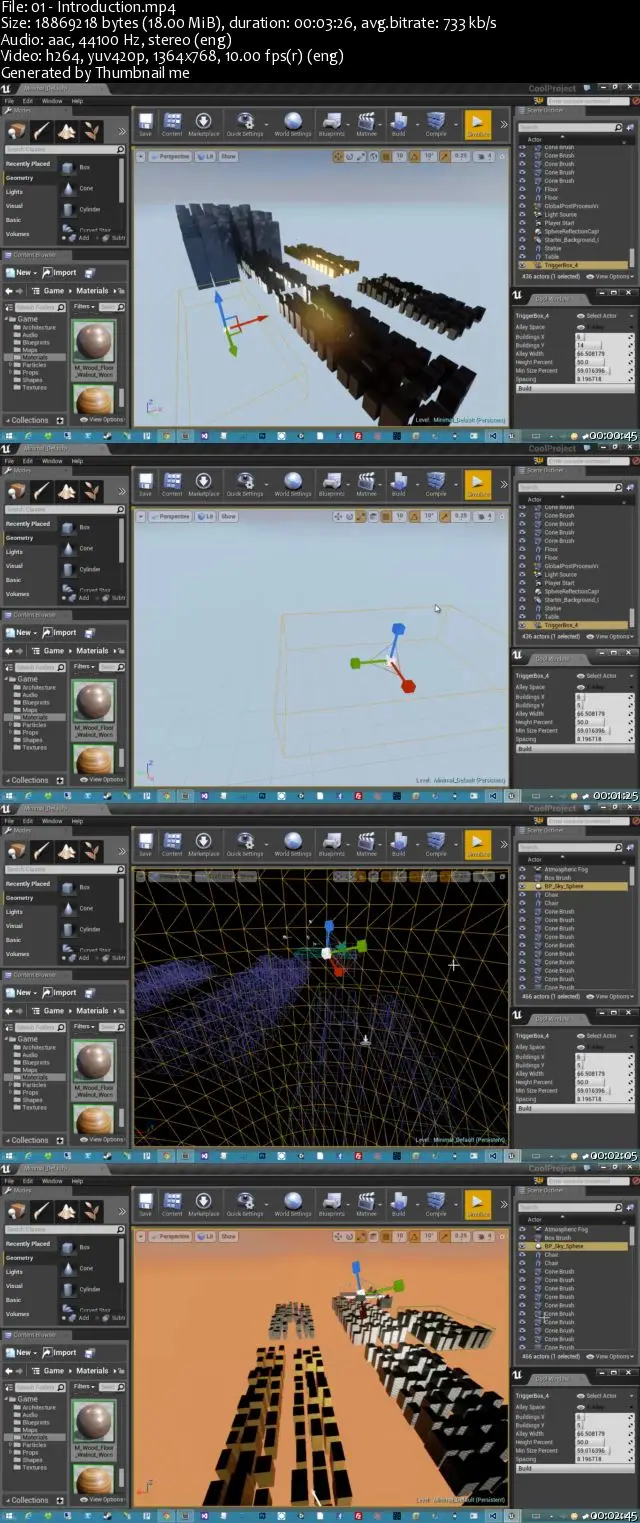This screenshot has height=1523, width=640.
Task: Open New asset dropdown in the 00:00:45 frame
Action: point(21,272)
